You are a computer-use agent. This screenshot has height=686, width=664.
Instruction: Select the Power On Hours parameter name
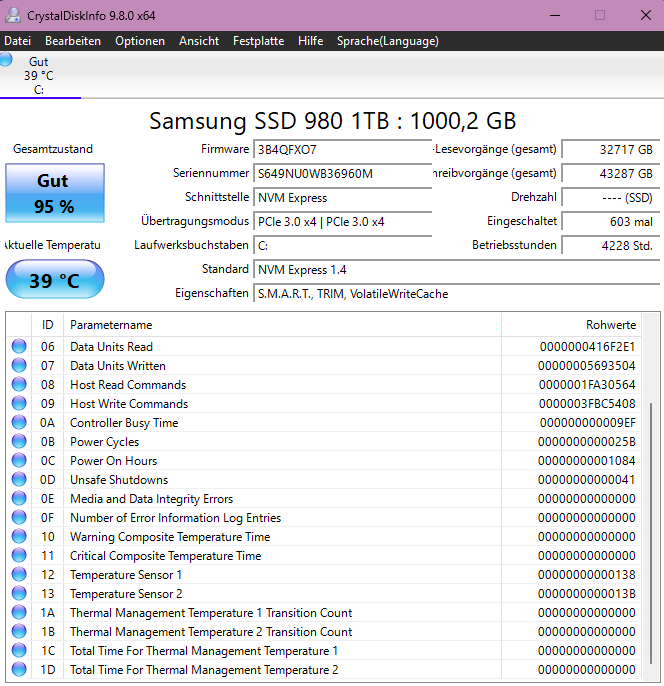113,461
